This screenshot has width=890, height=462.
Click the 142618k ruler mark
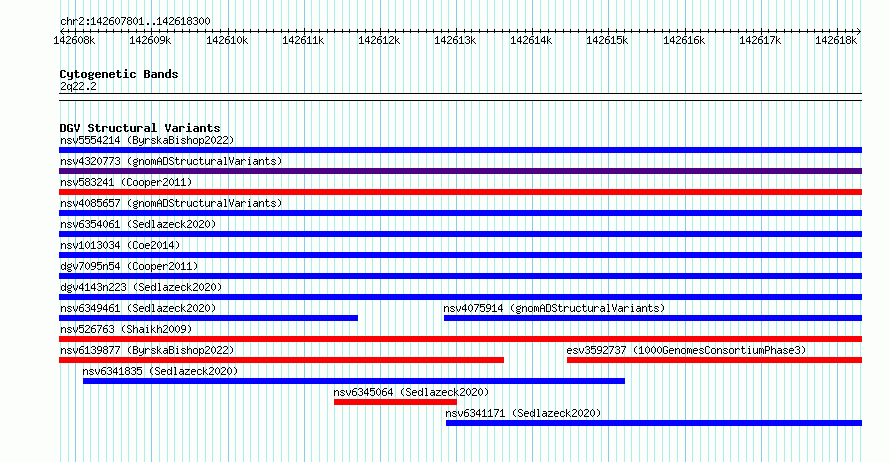click(x=836, y=40)
